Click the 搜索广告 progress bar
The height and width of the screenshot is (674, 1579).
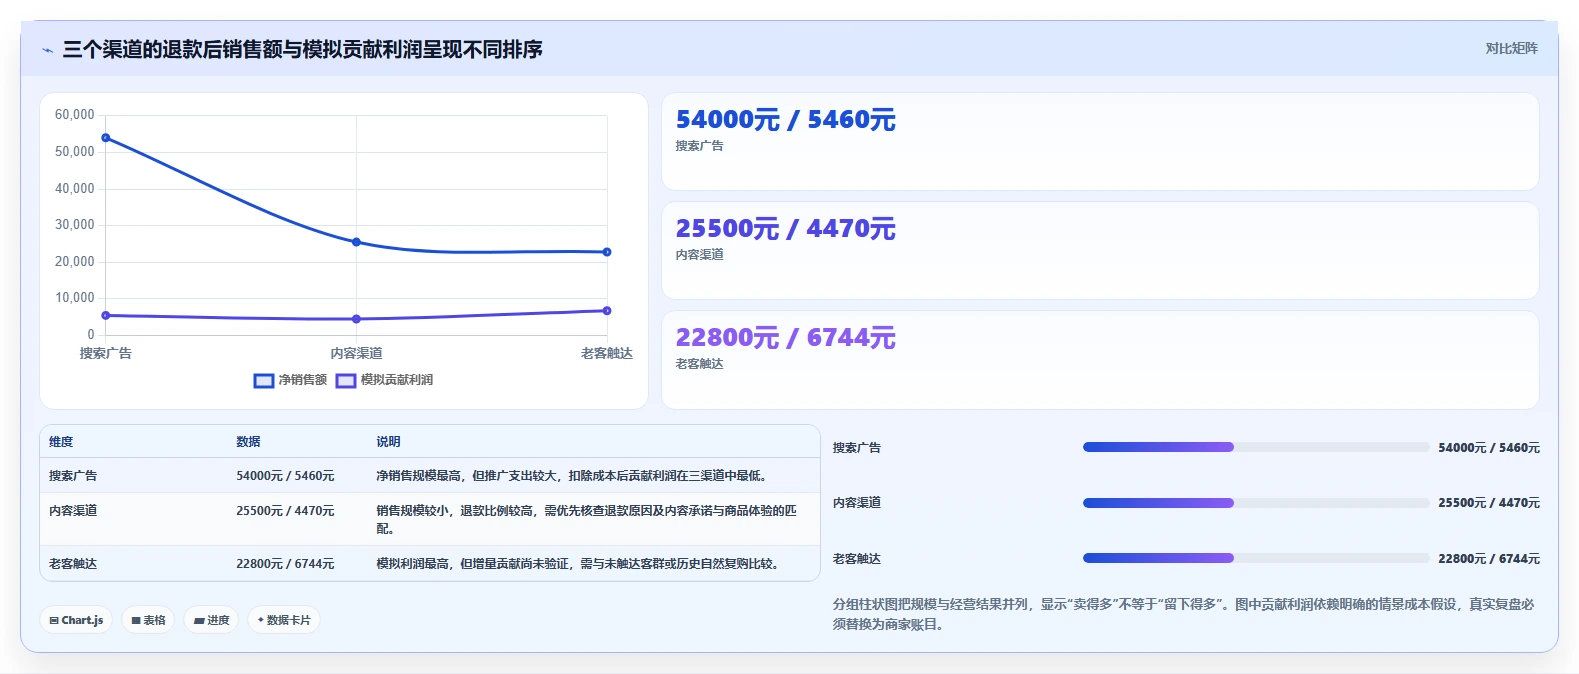coord(1256,447)
